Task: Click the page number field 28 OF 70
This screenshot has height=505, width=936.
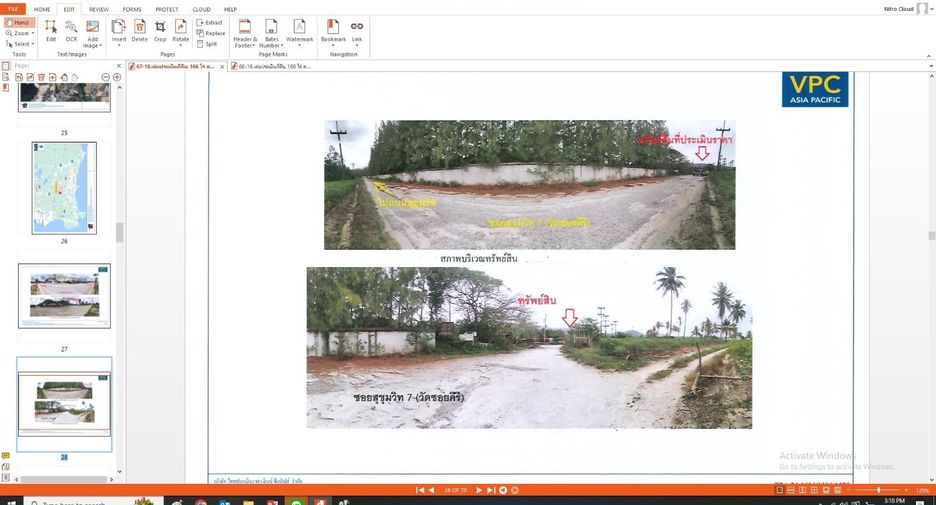Action: click(x=455, y=490)
